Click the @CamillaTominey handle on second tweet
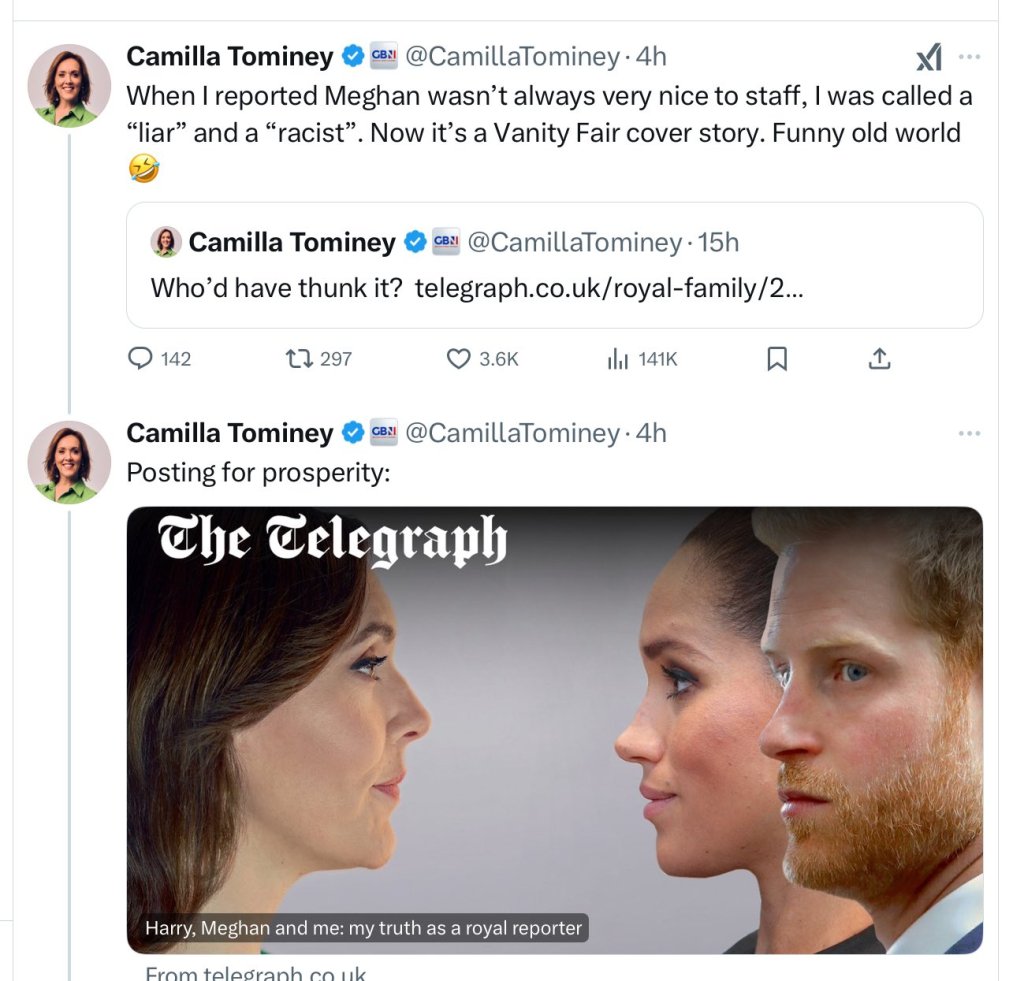 tap(511, 433)
